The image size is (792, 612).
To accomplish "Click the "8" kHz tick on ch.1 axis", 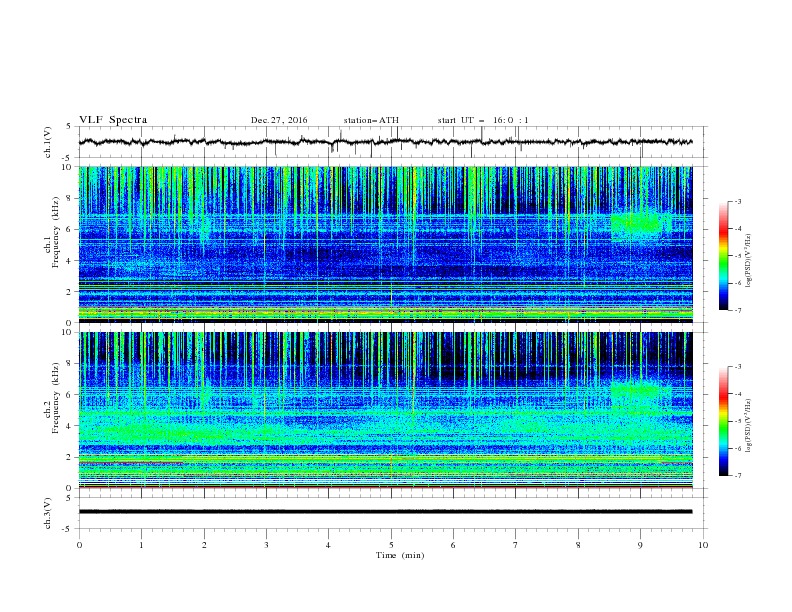I will tap(70, 198).
